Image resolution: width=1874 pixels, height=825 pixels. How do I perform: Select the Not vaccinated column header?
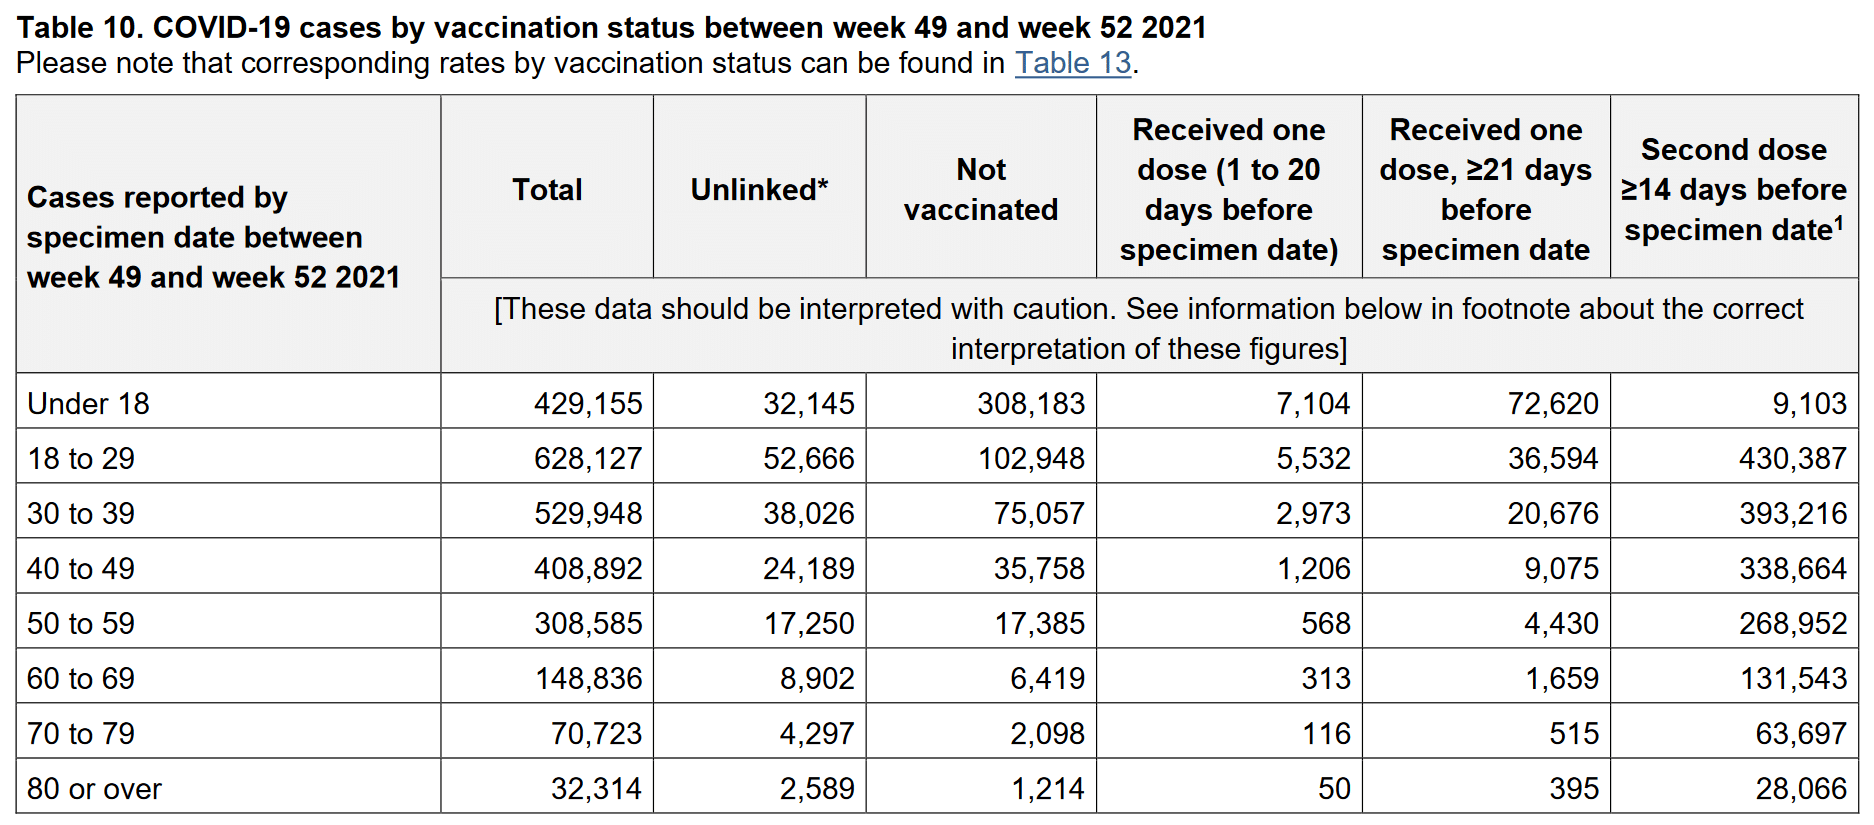coord(981,189)
